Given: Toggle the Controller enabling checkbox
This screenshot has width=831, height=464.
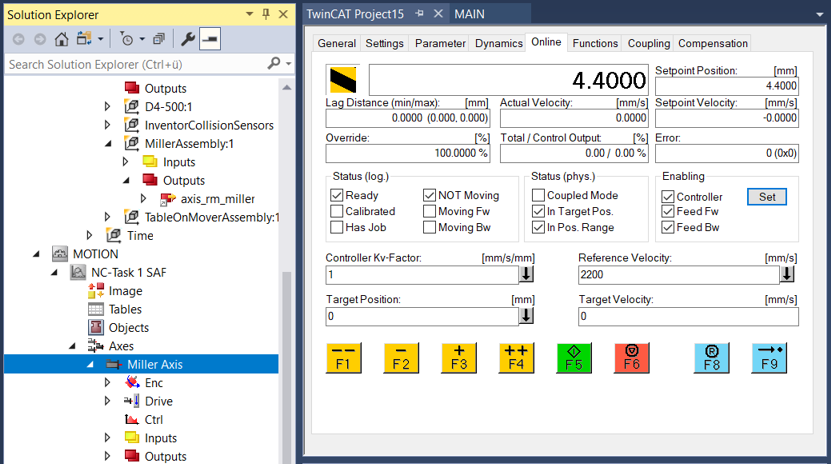Looking at the screenshot, I should click(x=668, y=197).
